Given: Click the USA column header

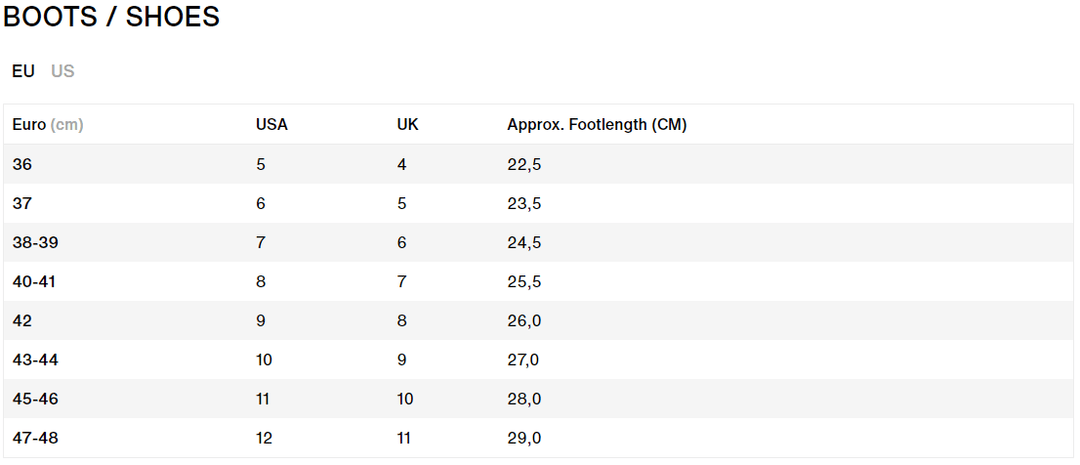Looking at the screenshot, I should pos(271,125).
